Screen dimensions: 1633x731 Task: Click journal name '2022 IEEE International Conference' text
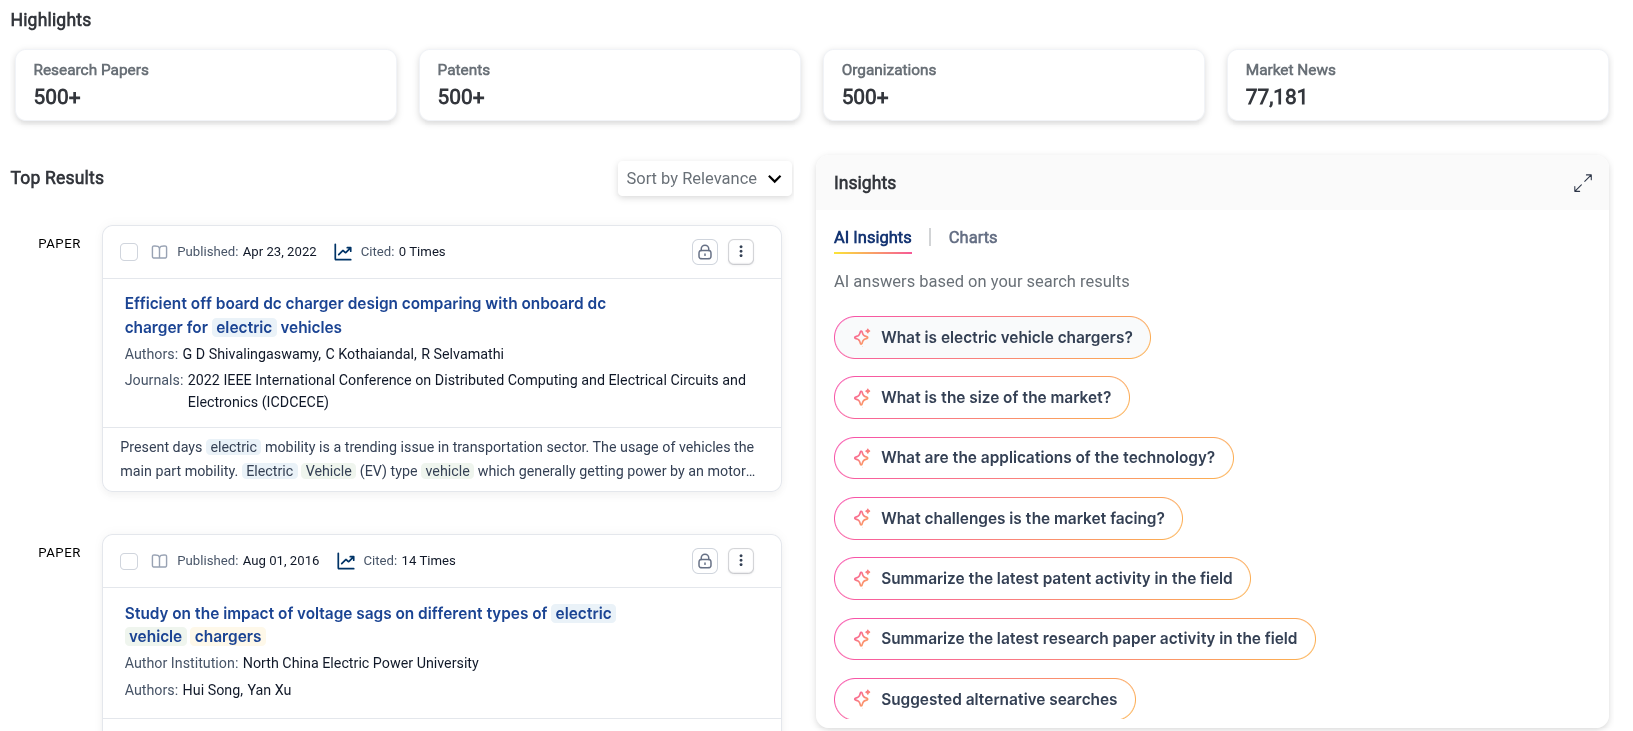(x=467, y=391)
